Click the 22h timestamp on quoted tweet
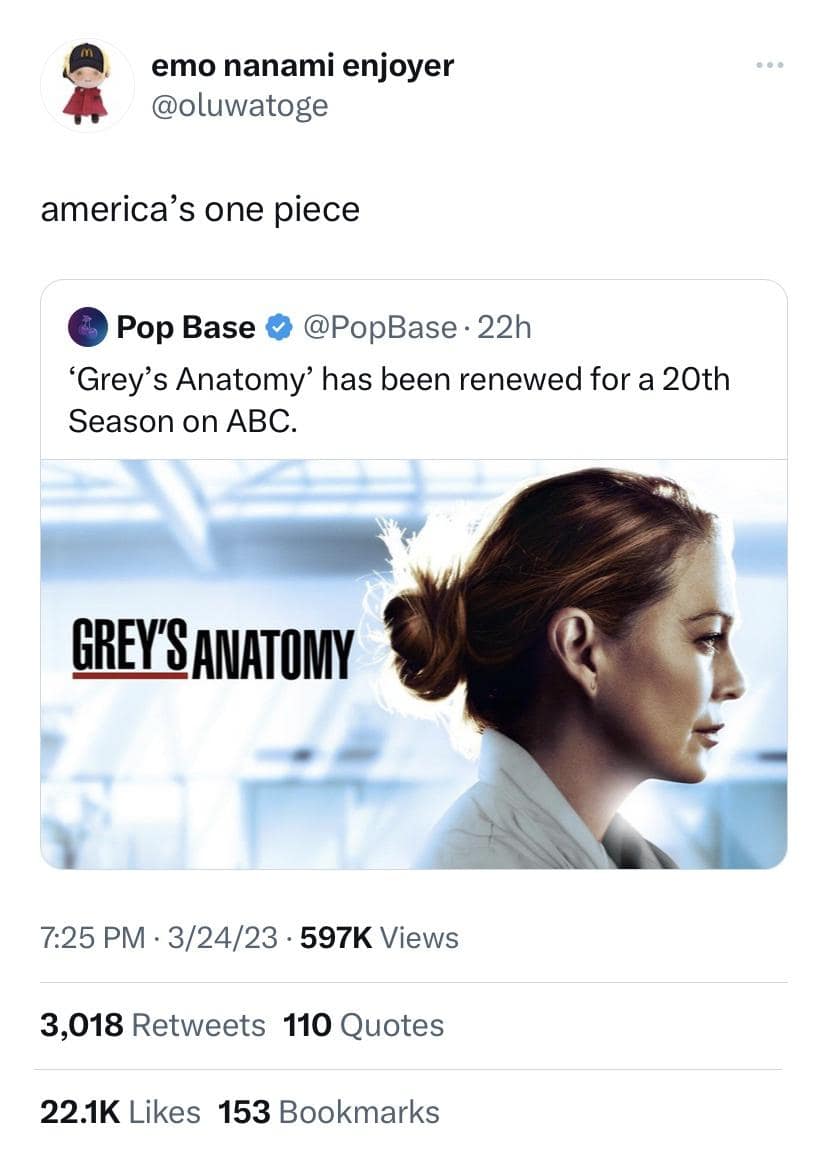Screen dimensions: 828x1153 504,327
